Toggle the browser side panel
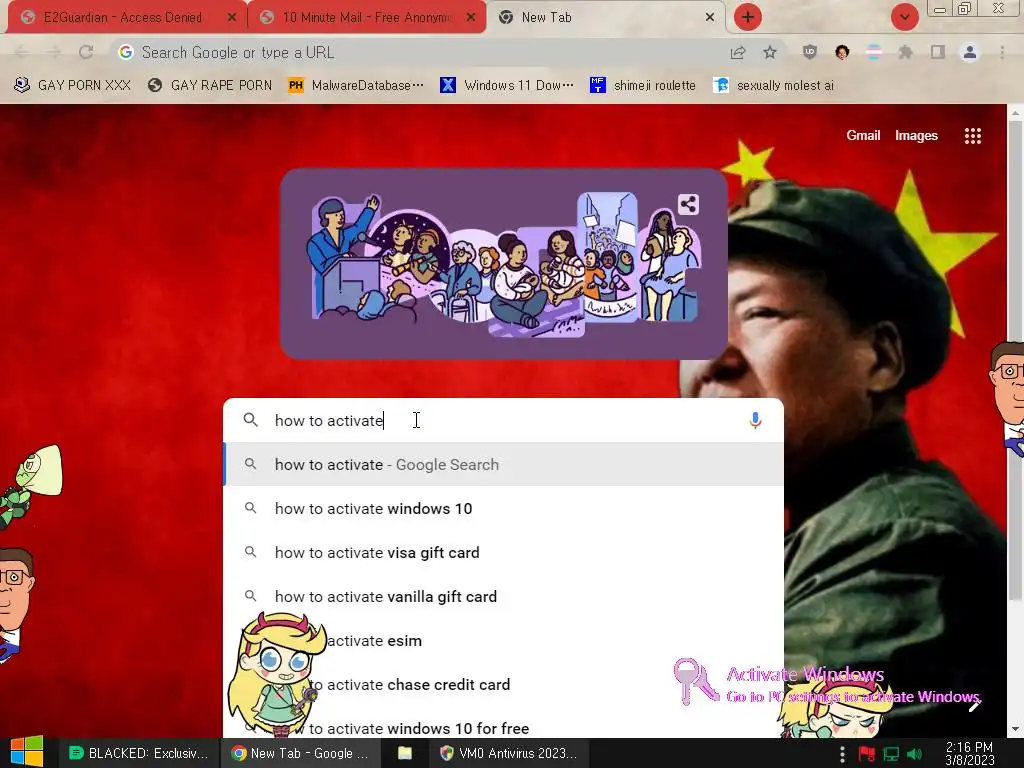The height and width of the screenshot is (768, 1024). coord(938,52)
